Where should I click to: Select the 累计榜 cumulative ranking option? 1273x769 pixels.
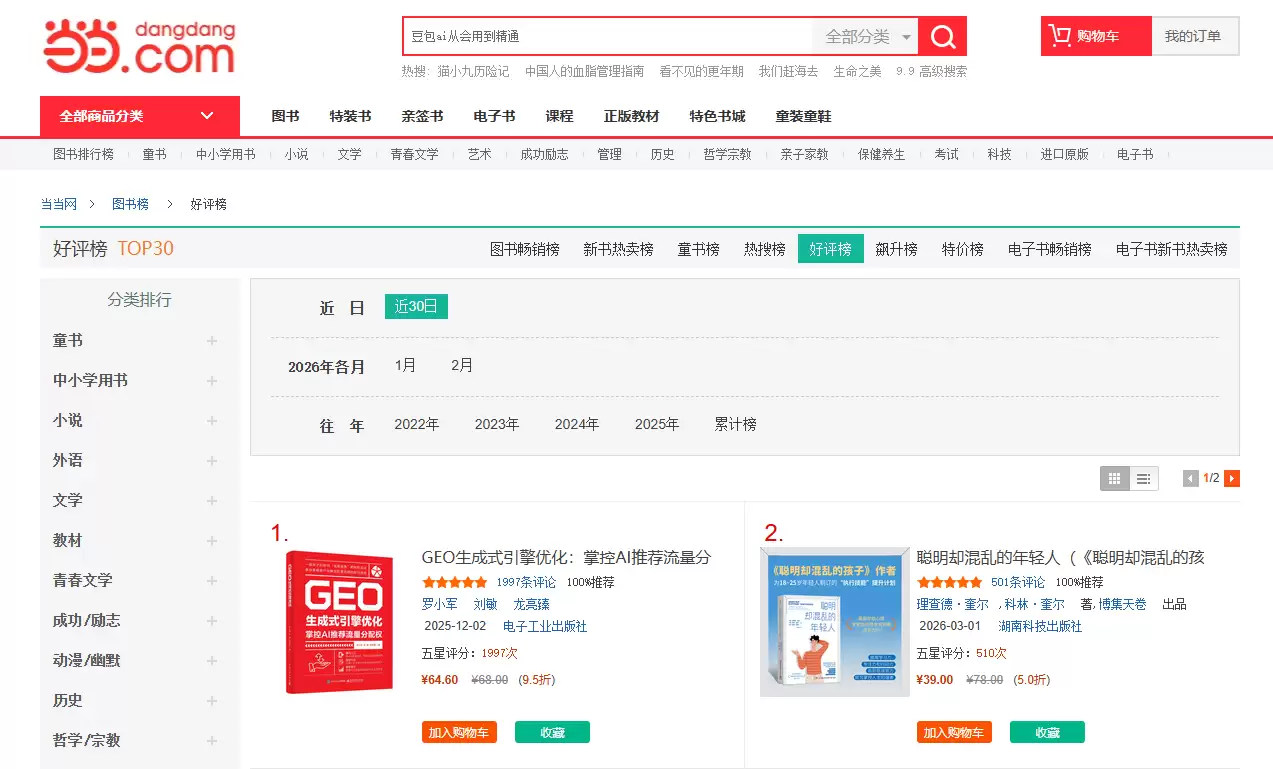pyautogui.click(x=735, y=424)
